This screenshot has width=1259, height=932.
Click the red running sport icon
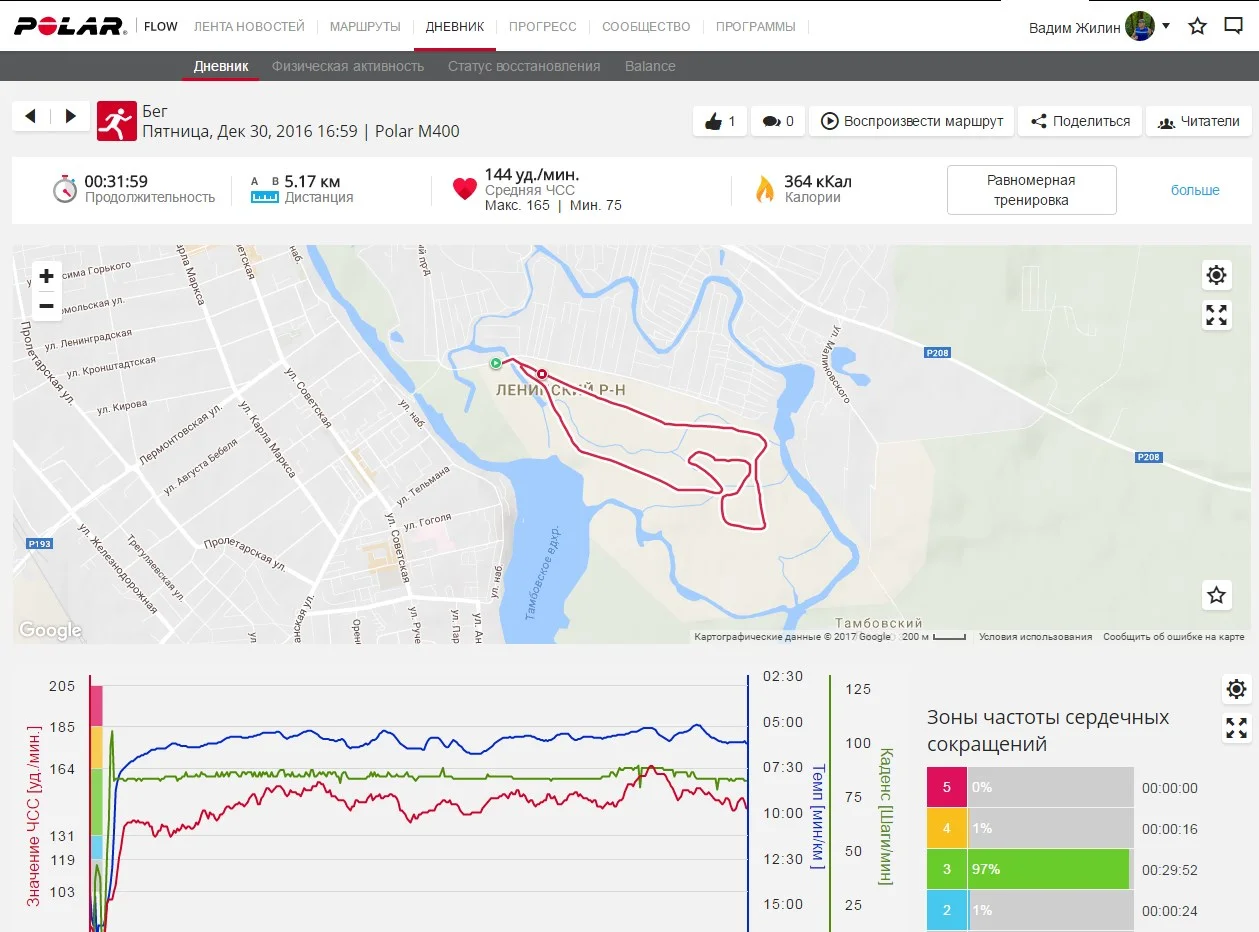[x=116, y=121]
